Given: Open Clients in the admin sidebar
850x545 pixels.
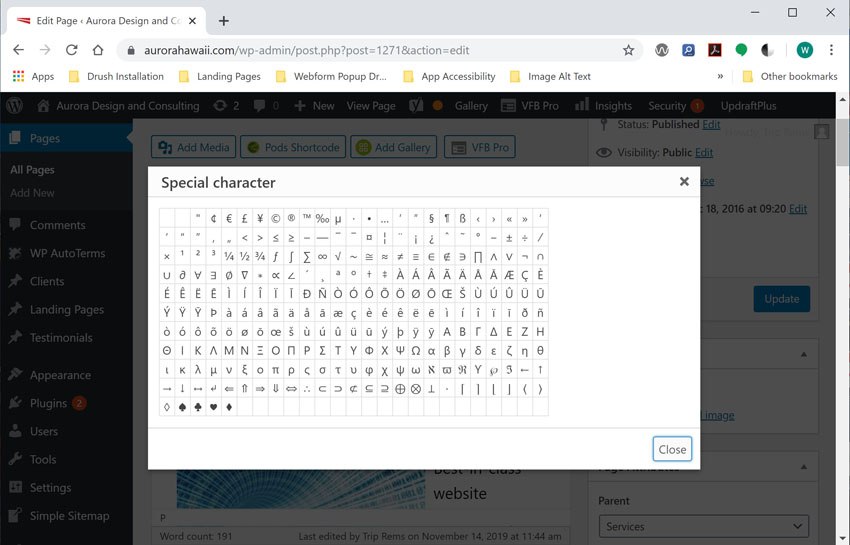Looking at the screenshot, I should [47, 281].
